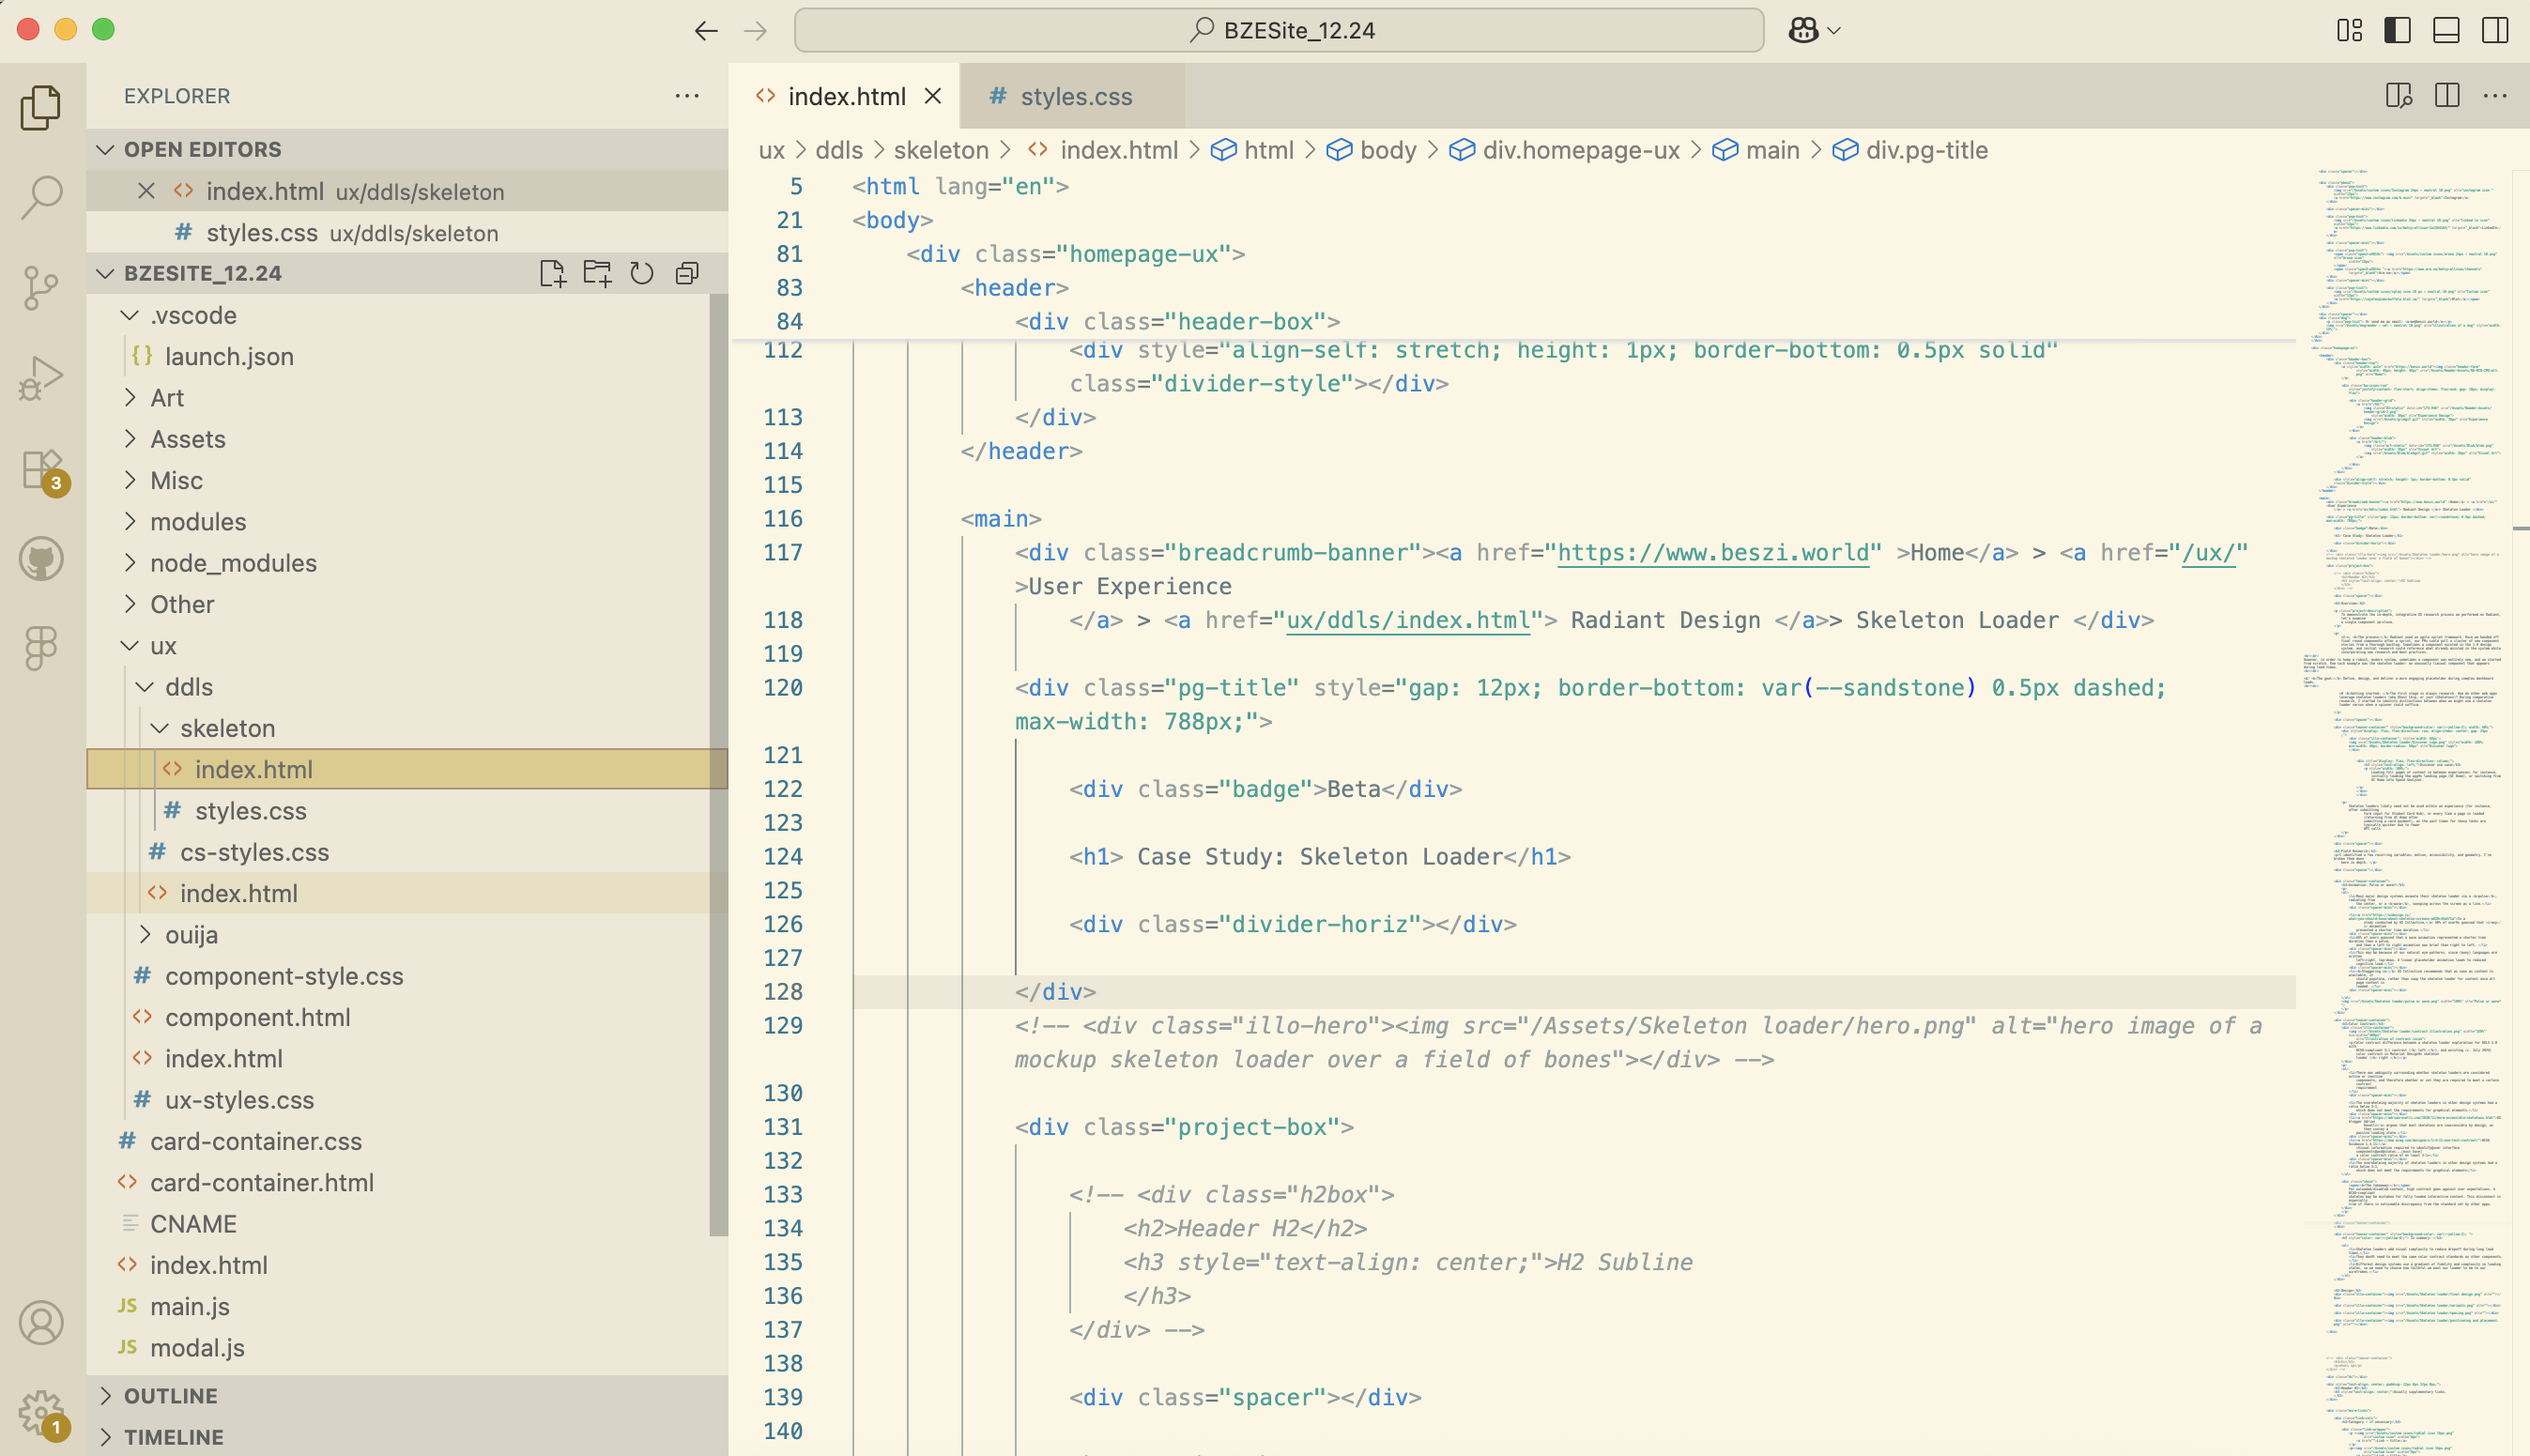Create a new file in the Explorer
Viewport: 2530px width, 1456px height.
552,272
